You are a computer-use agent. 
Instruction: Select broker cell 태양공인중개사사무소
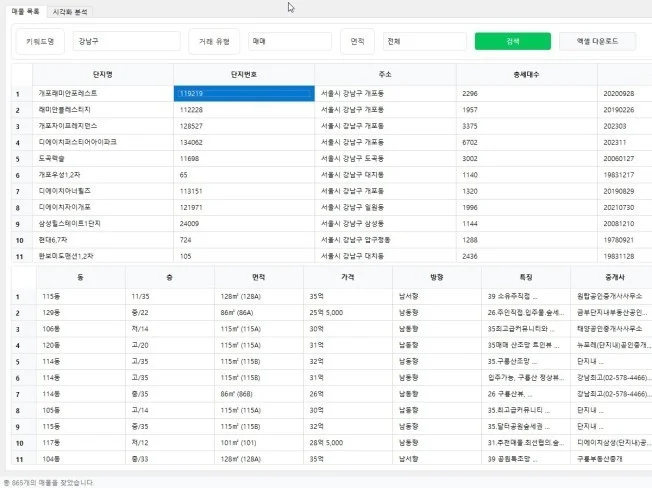(x=611, y=329)
